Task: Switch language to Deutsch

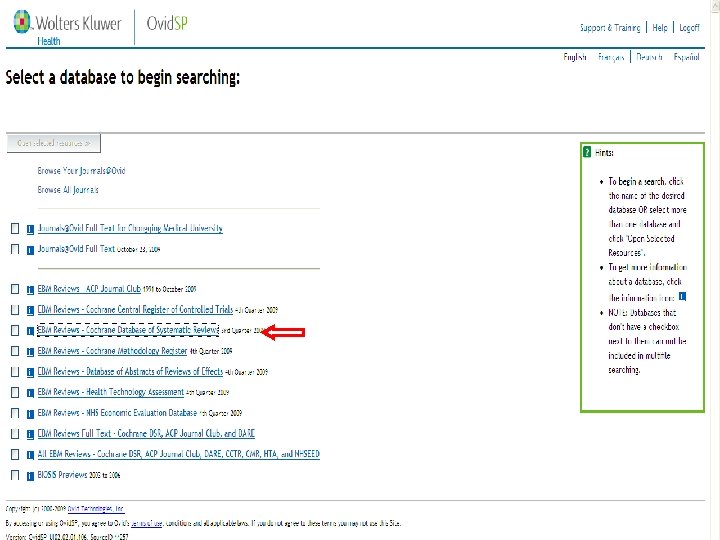Action: (x=649, y=57)
